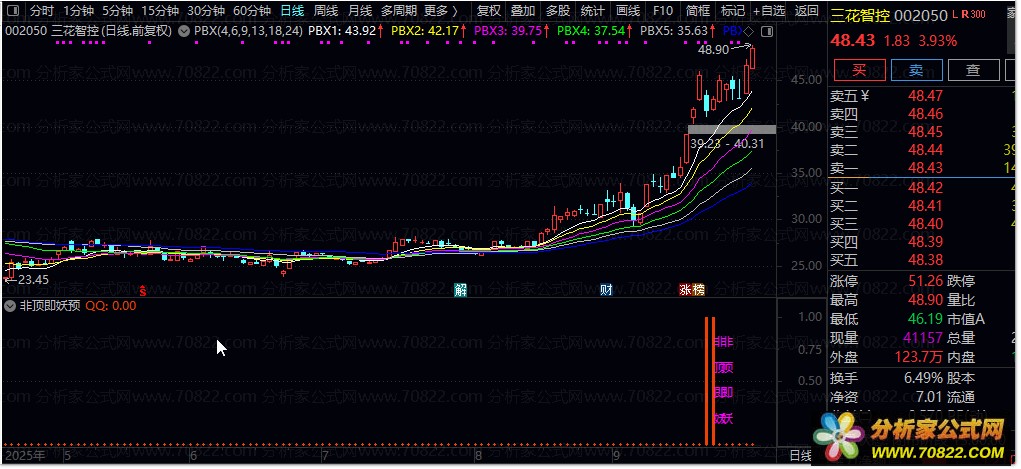Expand the PBX indicator dropdown arrow
Viewport: 1021px width, 469px height.
[184, 31]
